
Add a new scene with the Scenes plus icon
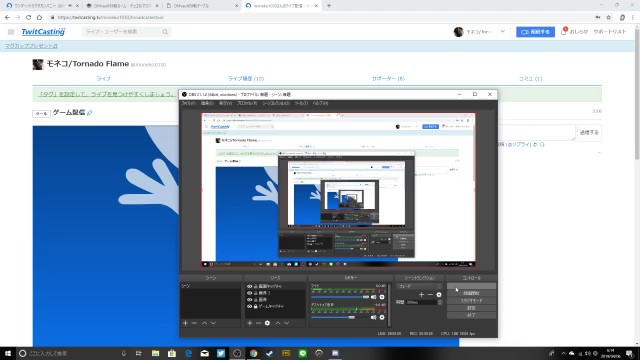pos(185,323)
